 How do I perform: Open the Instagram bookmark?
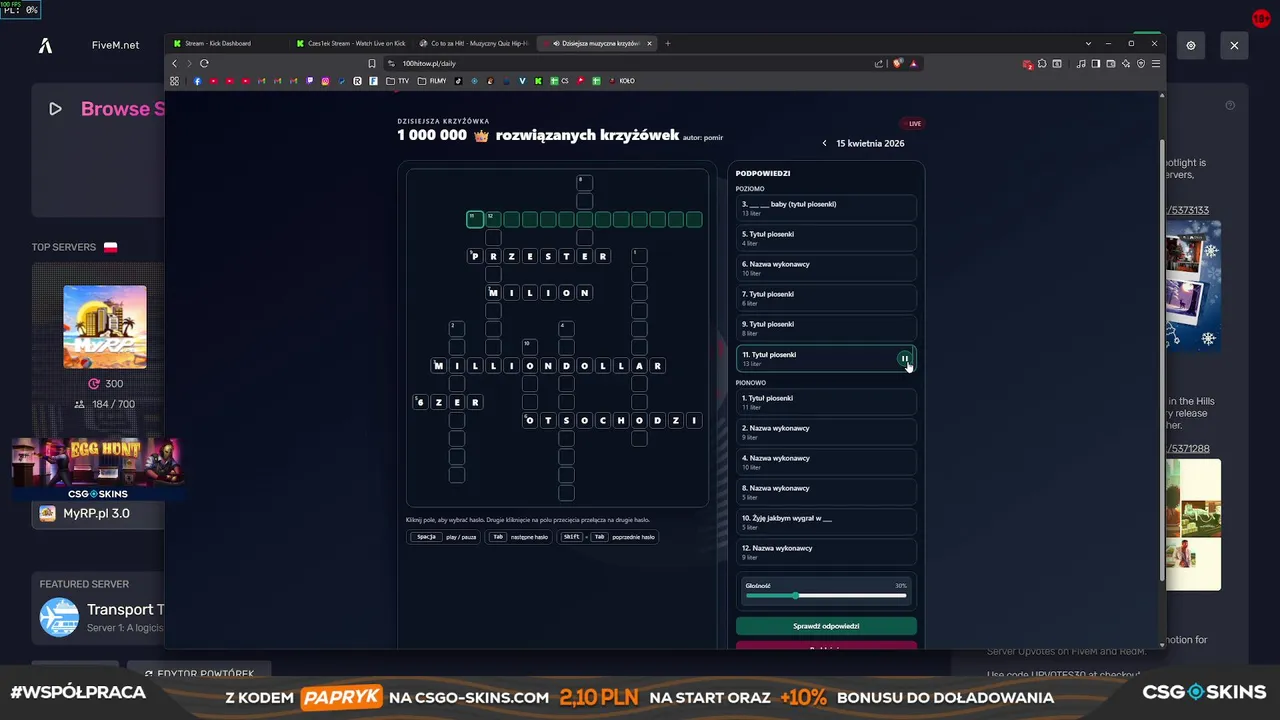(x=325, y=81)
